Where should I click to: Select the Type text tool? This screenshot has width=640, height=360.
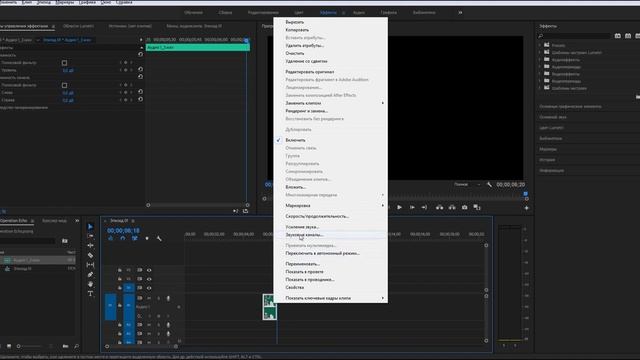(90, 293)
